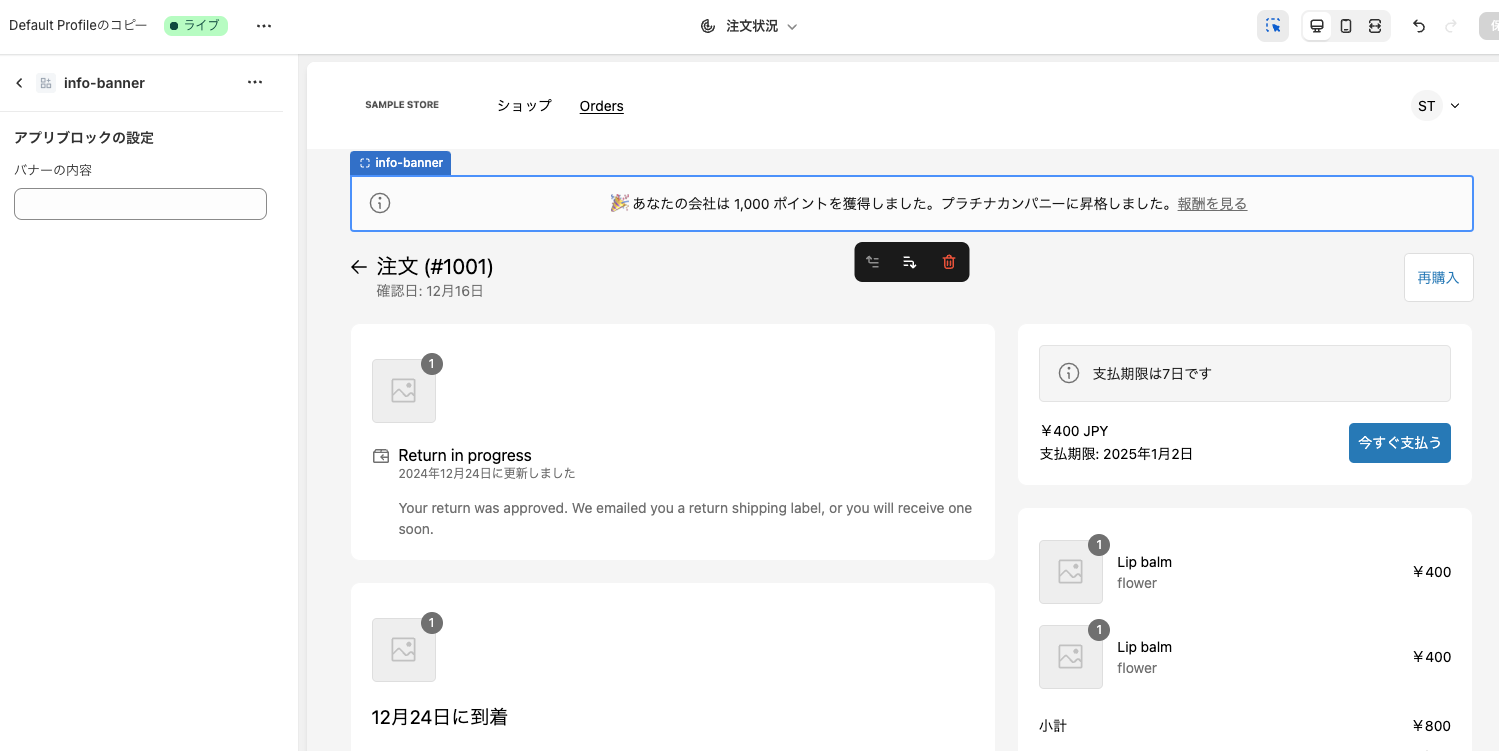The image size is (1499, 751).
Task: Click the 2024年12月24日に更新しました text
Action: (x=487, y=474)
